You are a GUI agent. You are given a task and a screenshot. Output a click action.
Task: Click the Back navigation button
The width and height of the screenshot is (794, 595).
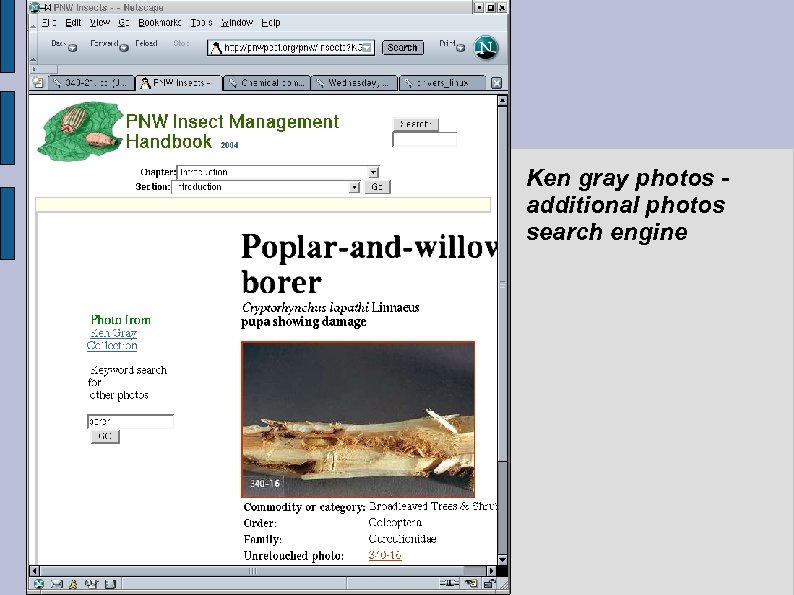coord(58,44)
